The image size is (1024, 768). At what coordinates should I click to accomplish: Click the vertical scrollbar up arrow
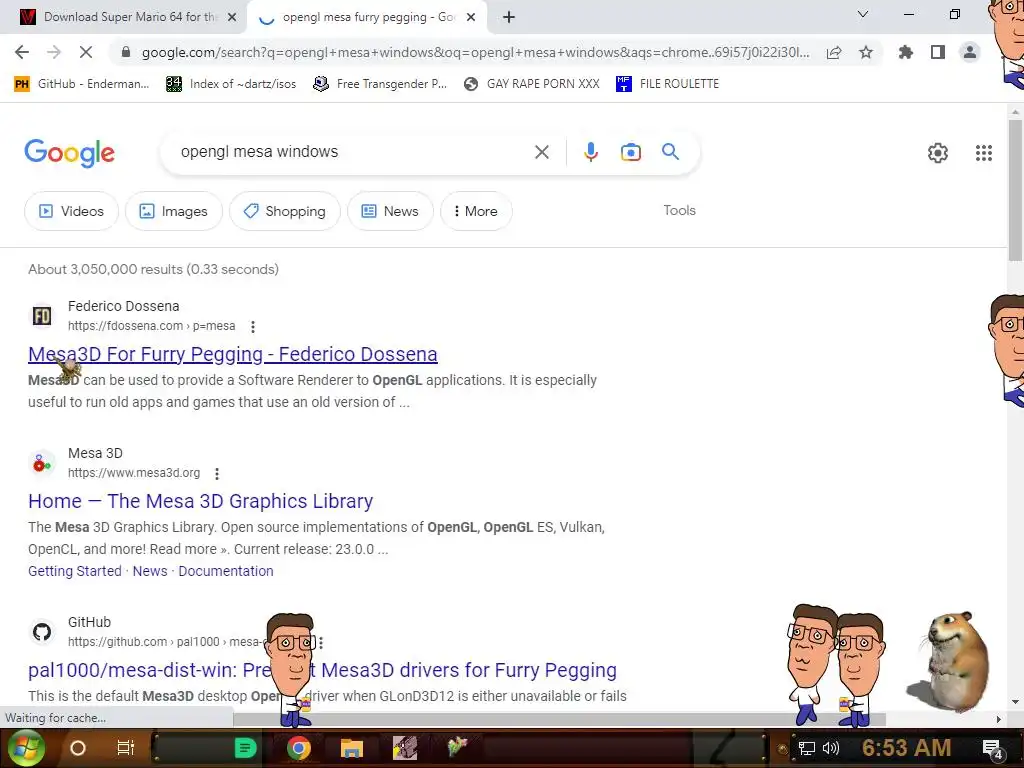(1015, 112)
